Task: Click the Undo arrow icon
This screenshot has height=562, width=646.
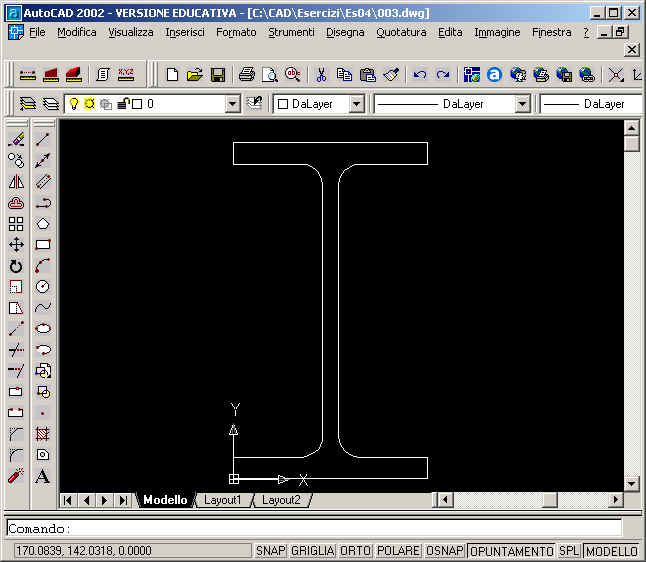Action: (420, 75)
